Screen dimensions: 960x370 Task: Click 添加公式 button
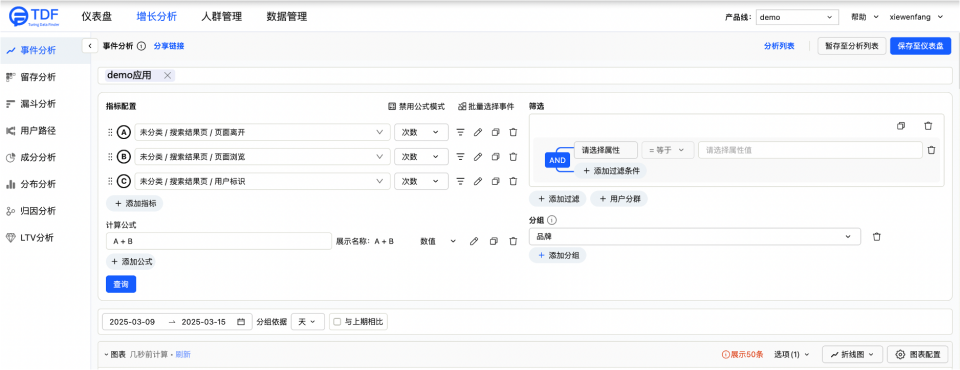pyautogui.click(x=131, y=262)
